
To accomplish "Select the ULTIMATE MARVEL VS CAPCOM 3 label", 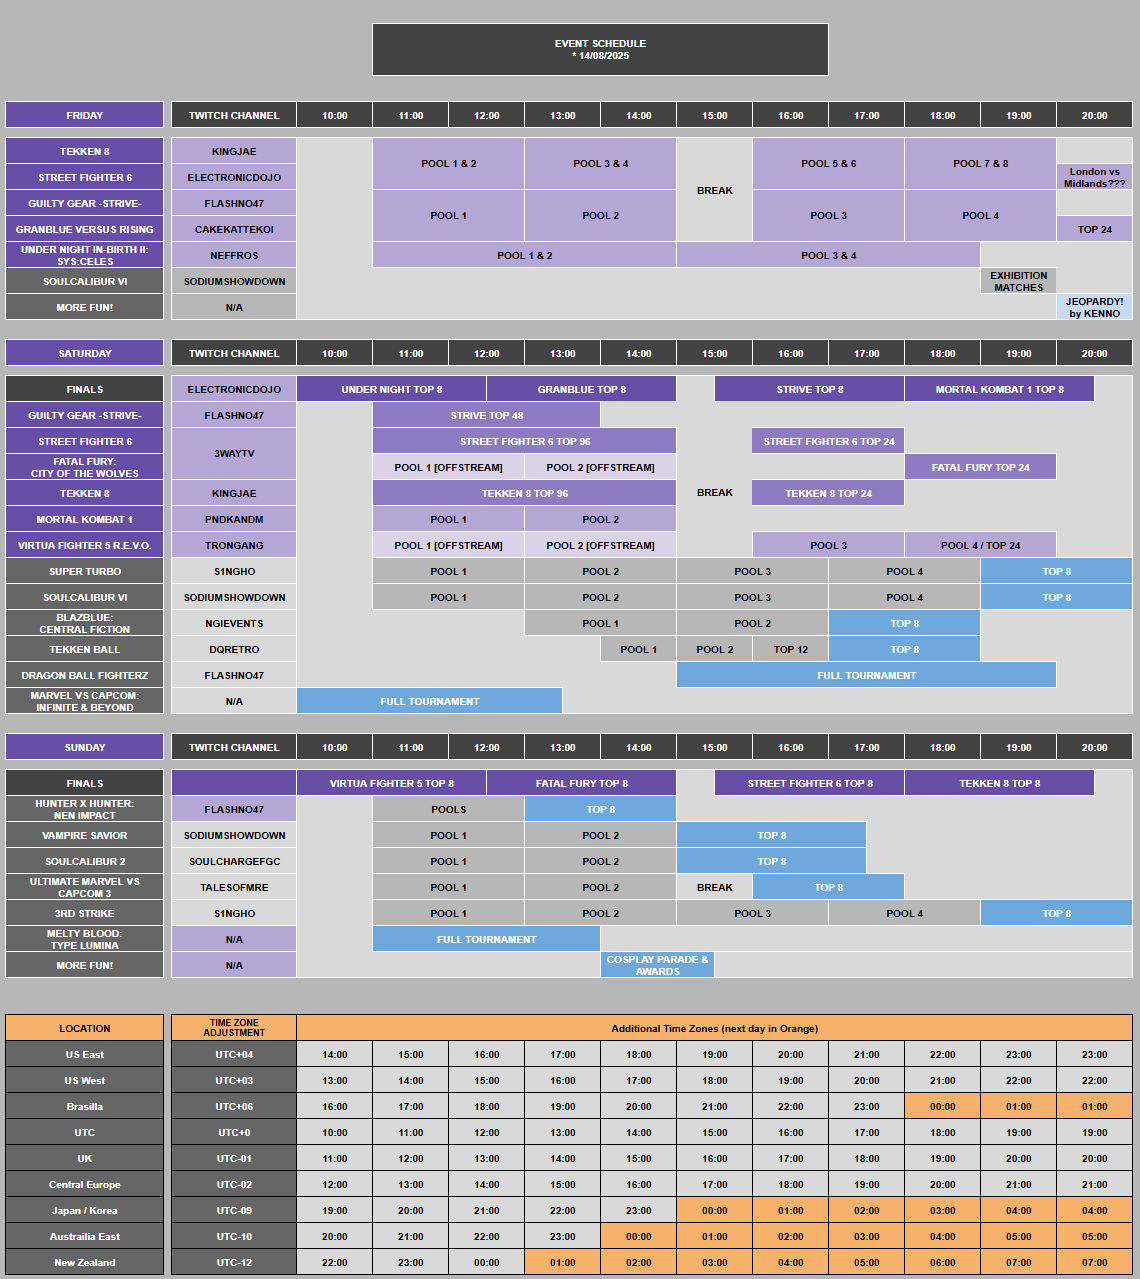I will (85, 887).
